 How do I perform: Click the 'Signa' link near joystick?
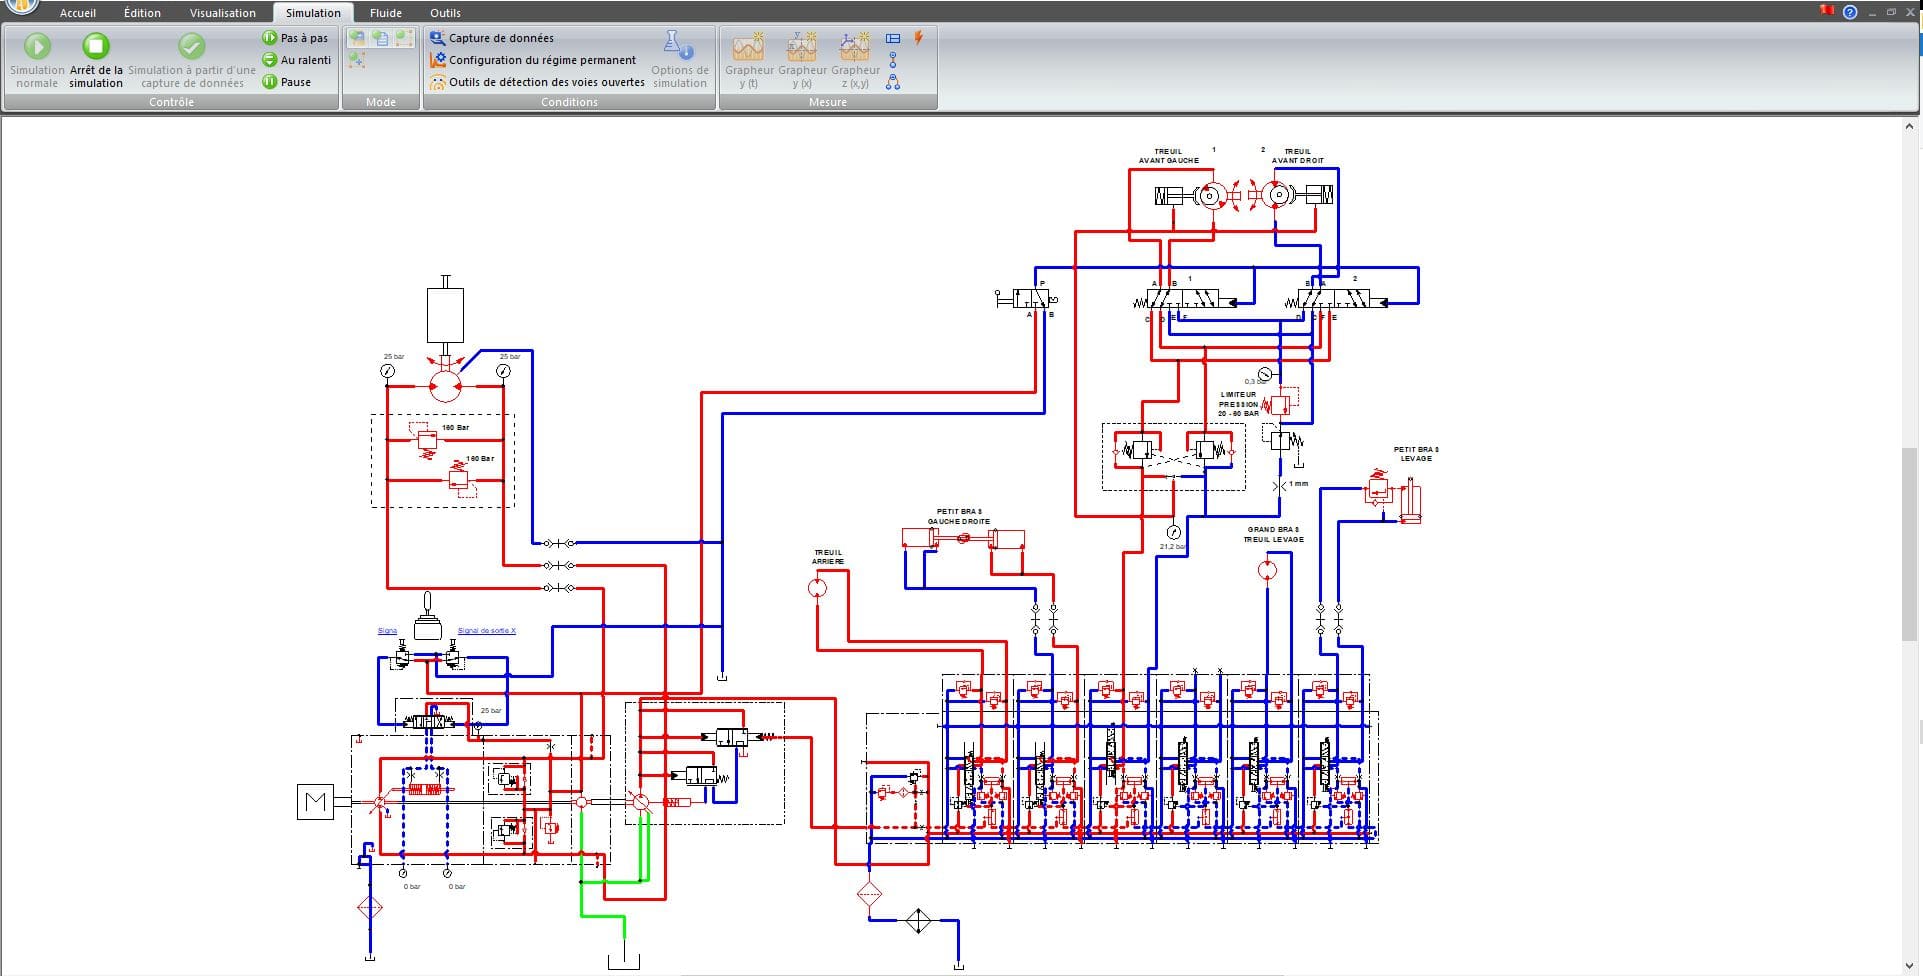(387, 631)
